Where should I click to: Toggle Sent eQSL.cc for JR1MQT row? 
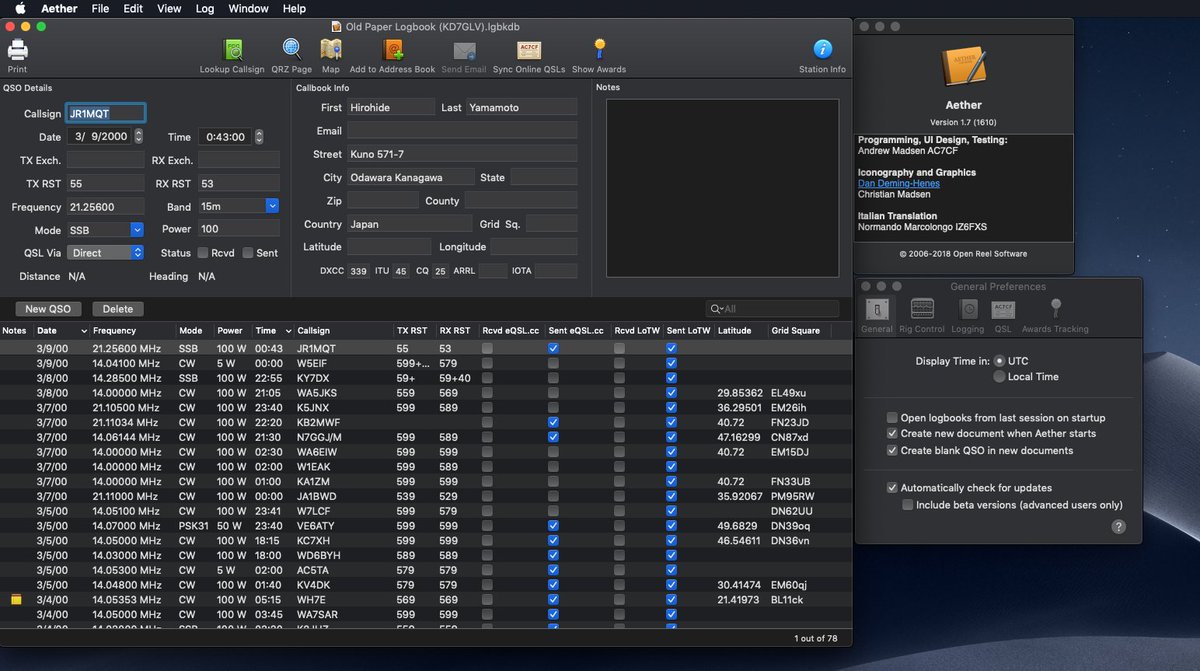(553, 348)
